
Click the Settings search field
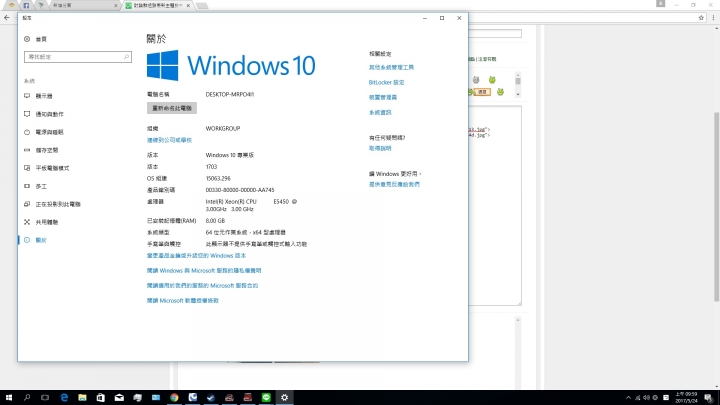pyautogui.click(x=78, y=57)
